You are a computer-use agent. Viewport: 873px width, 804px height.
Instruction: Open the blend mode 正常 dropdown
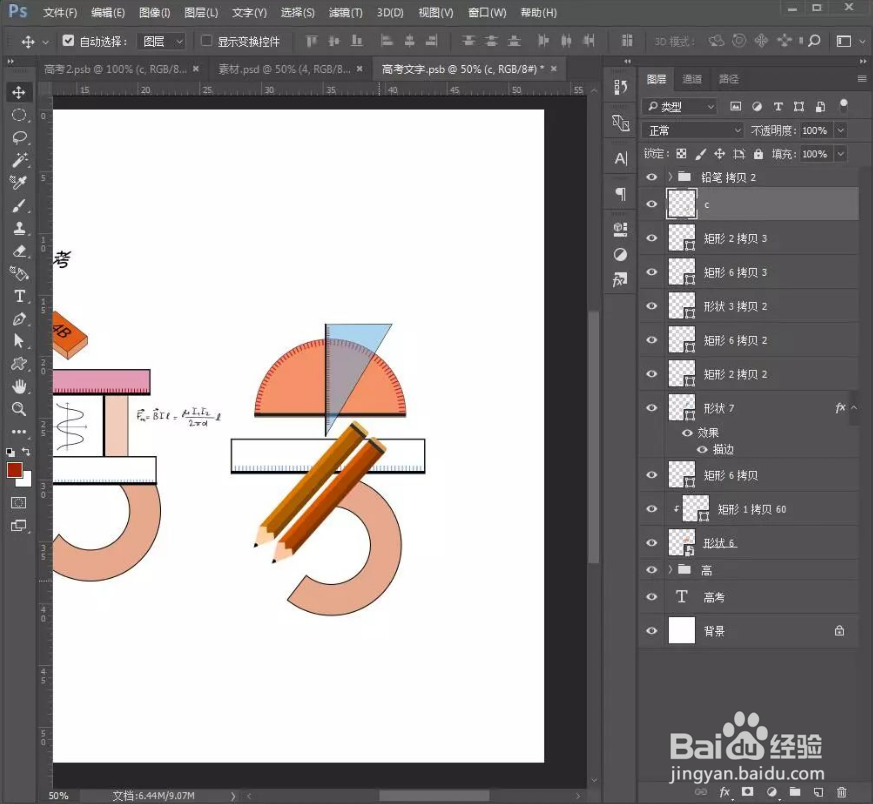coord(693,130)
